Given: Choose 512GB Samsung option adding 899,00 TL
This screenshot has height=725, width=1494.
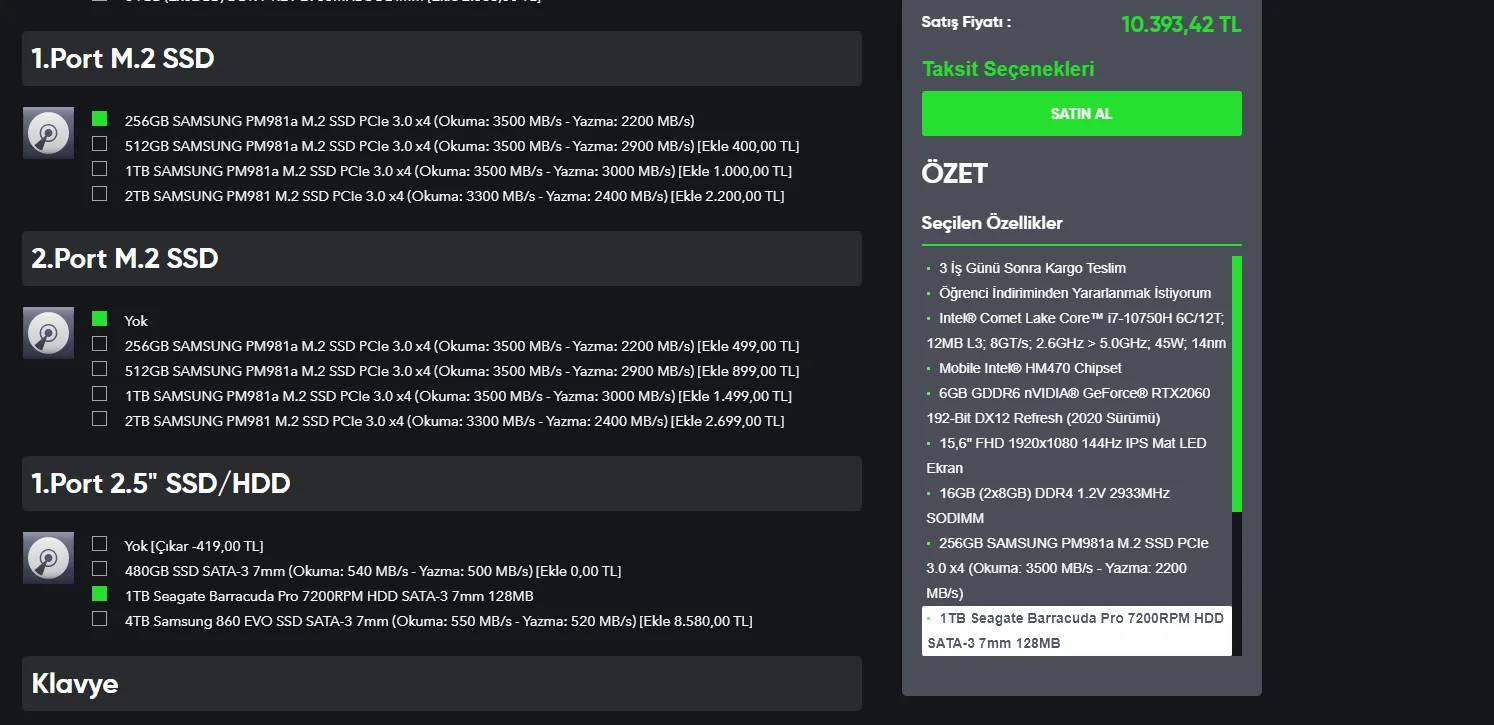Looking at the screenshot, I should click(x=99, y=369).
